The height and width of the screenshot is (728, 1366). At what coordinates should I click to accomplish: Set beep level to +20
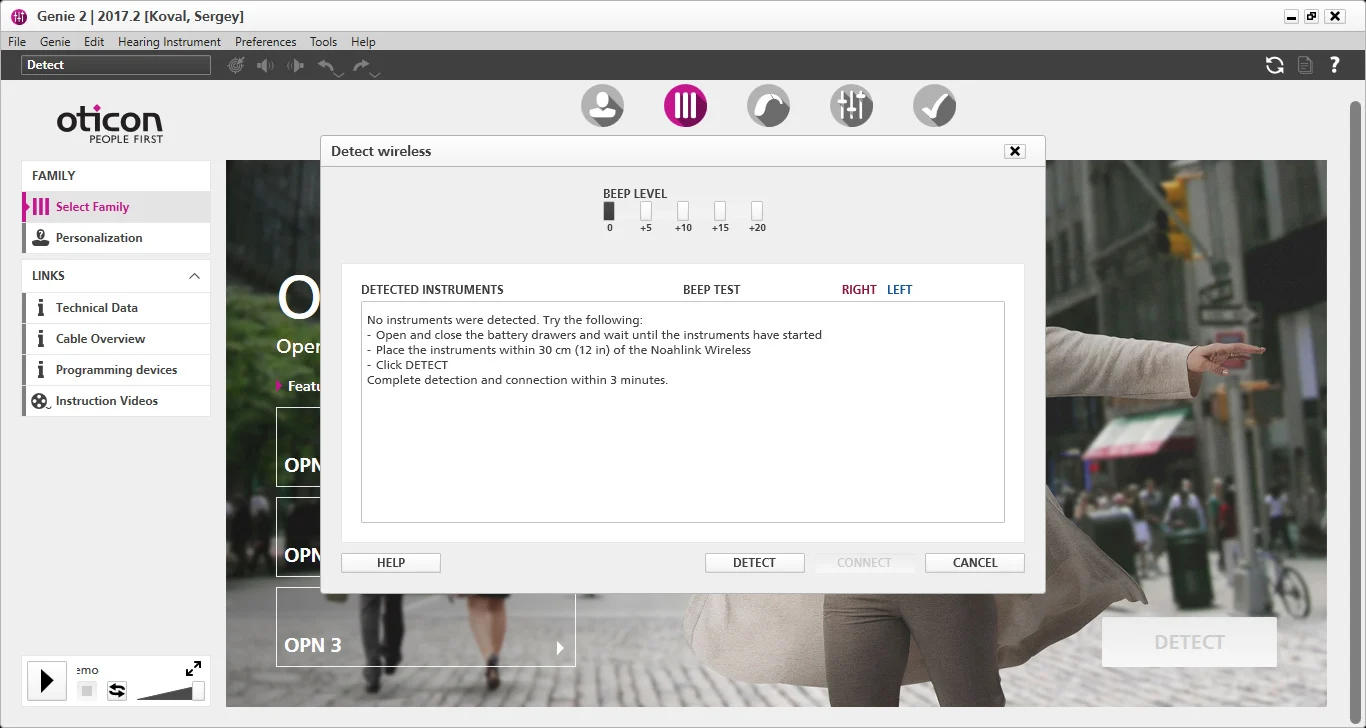tap(757, 211)
